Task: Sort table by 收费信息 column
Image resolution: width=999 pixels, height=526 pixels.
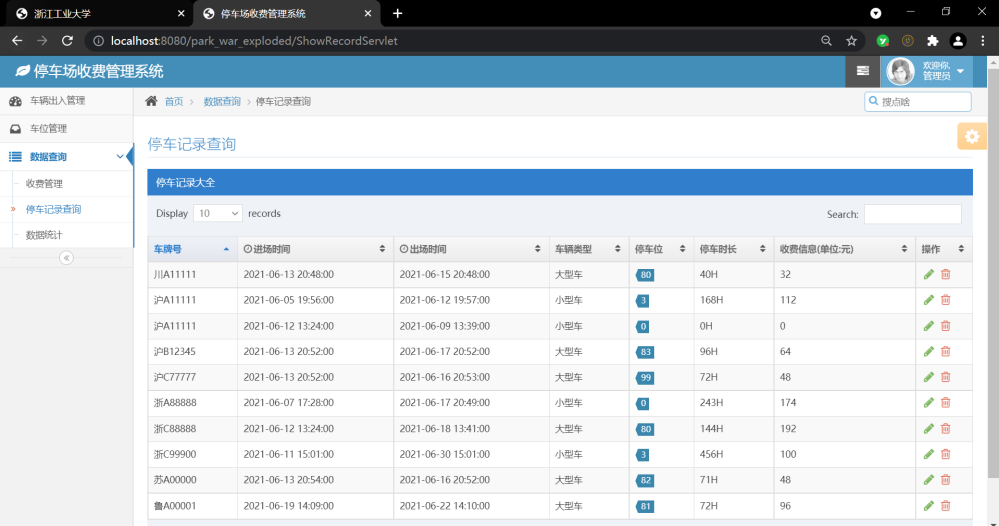Action: pyautogui.click(x=844, y=249)
